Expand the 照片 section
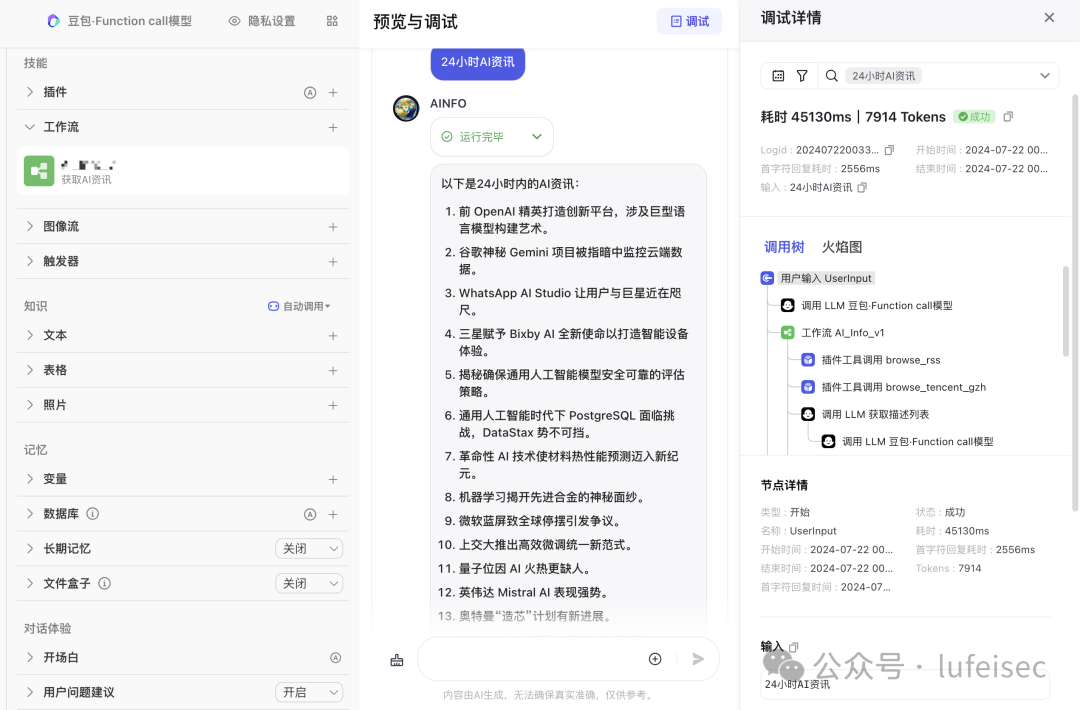 (x=30, y=405)
